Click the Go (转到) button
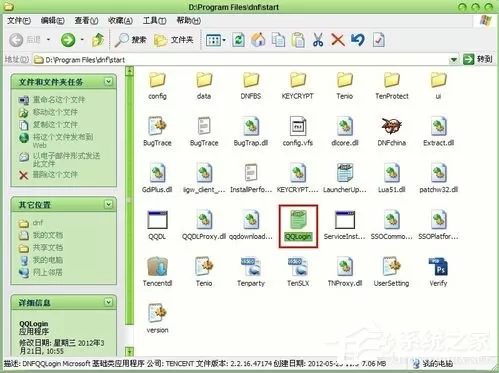The image size is (499, 373). 478,59
